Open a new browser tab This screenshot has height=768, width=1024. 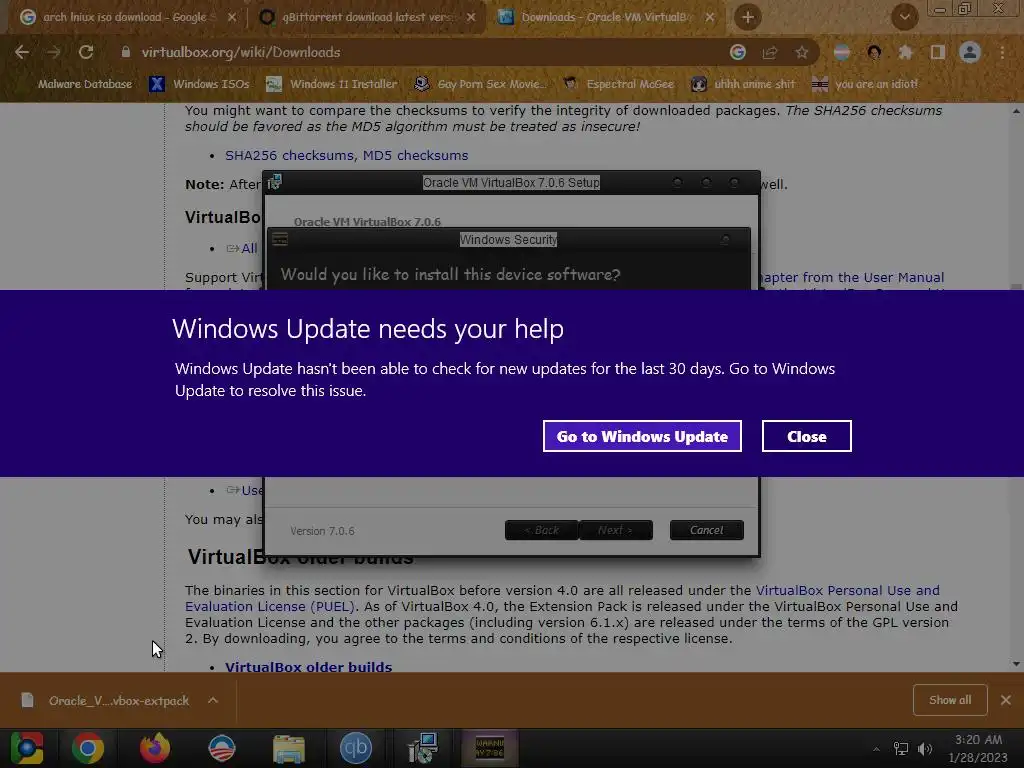[x=748, y=17]
